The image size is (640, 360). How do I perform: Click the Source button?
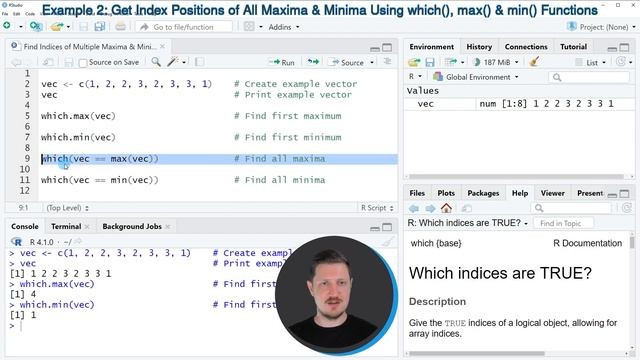click(347, 62)
